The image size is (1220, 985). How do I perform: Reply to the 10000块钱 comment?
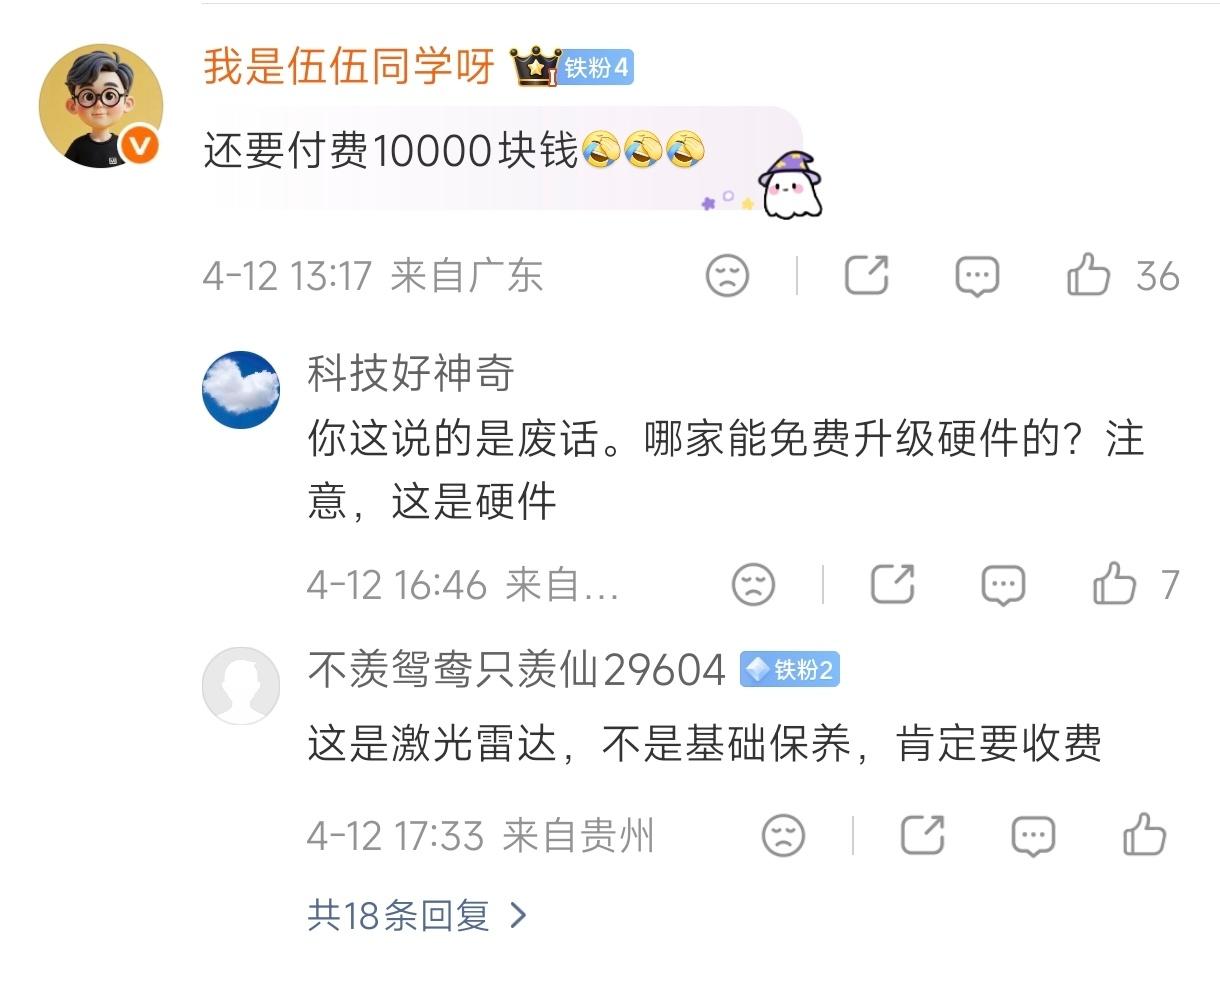tap(977, 276)
